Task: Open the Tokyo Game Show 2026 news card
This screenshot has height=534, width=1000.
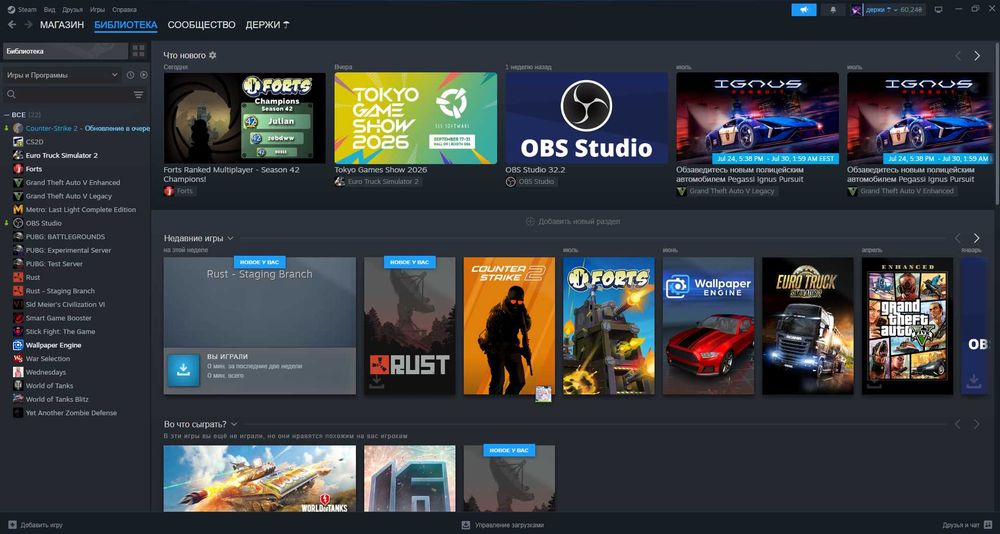Action: click(415, 118)
